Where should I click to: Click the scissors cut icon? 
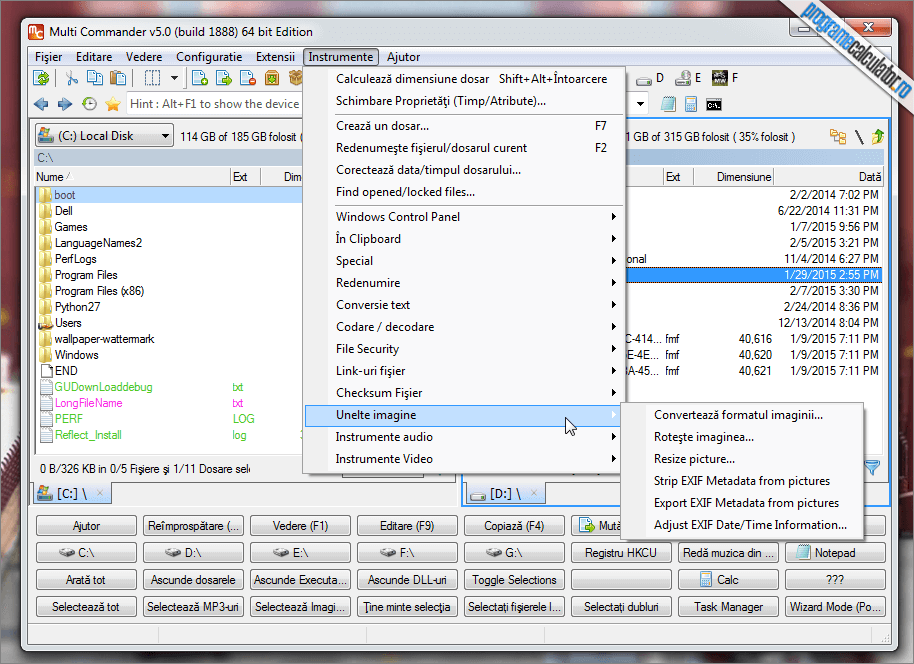point(72,78)
